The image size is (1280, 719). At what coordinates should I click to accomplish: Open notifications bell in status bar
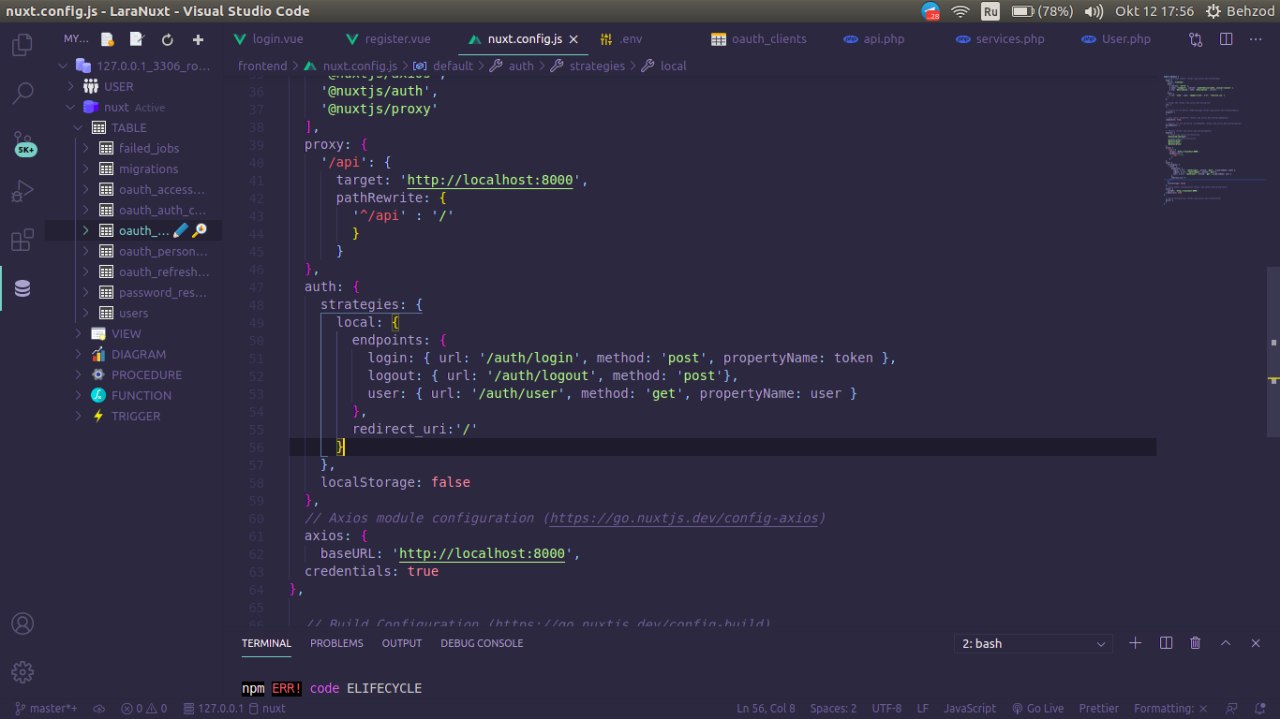(1260, 708)
